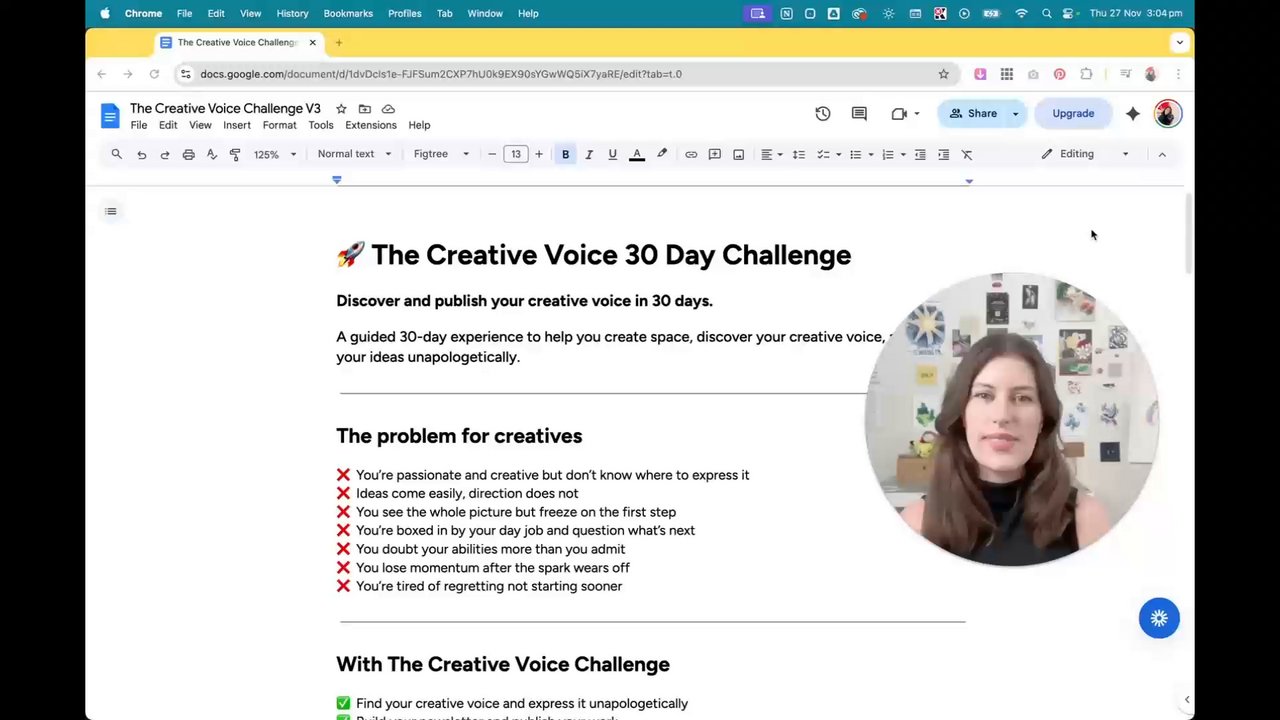This screenshot has height=720, width=1280.
Task: Open the highlight color picker
Action: [662, 154]
